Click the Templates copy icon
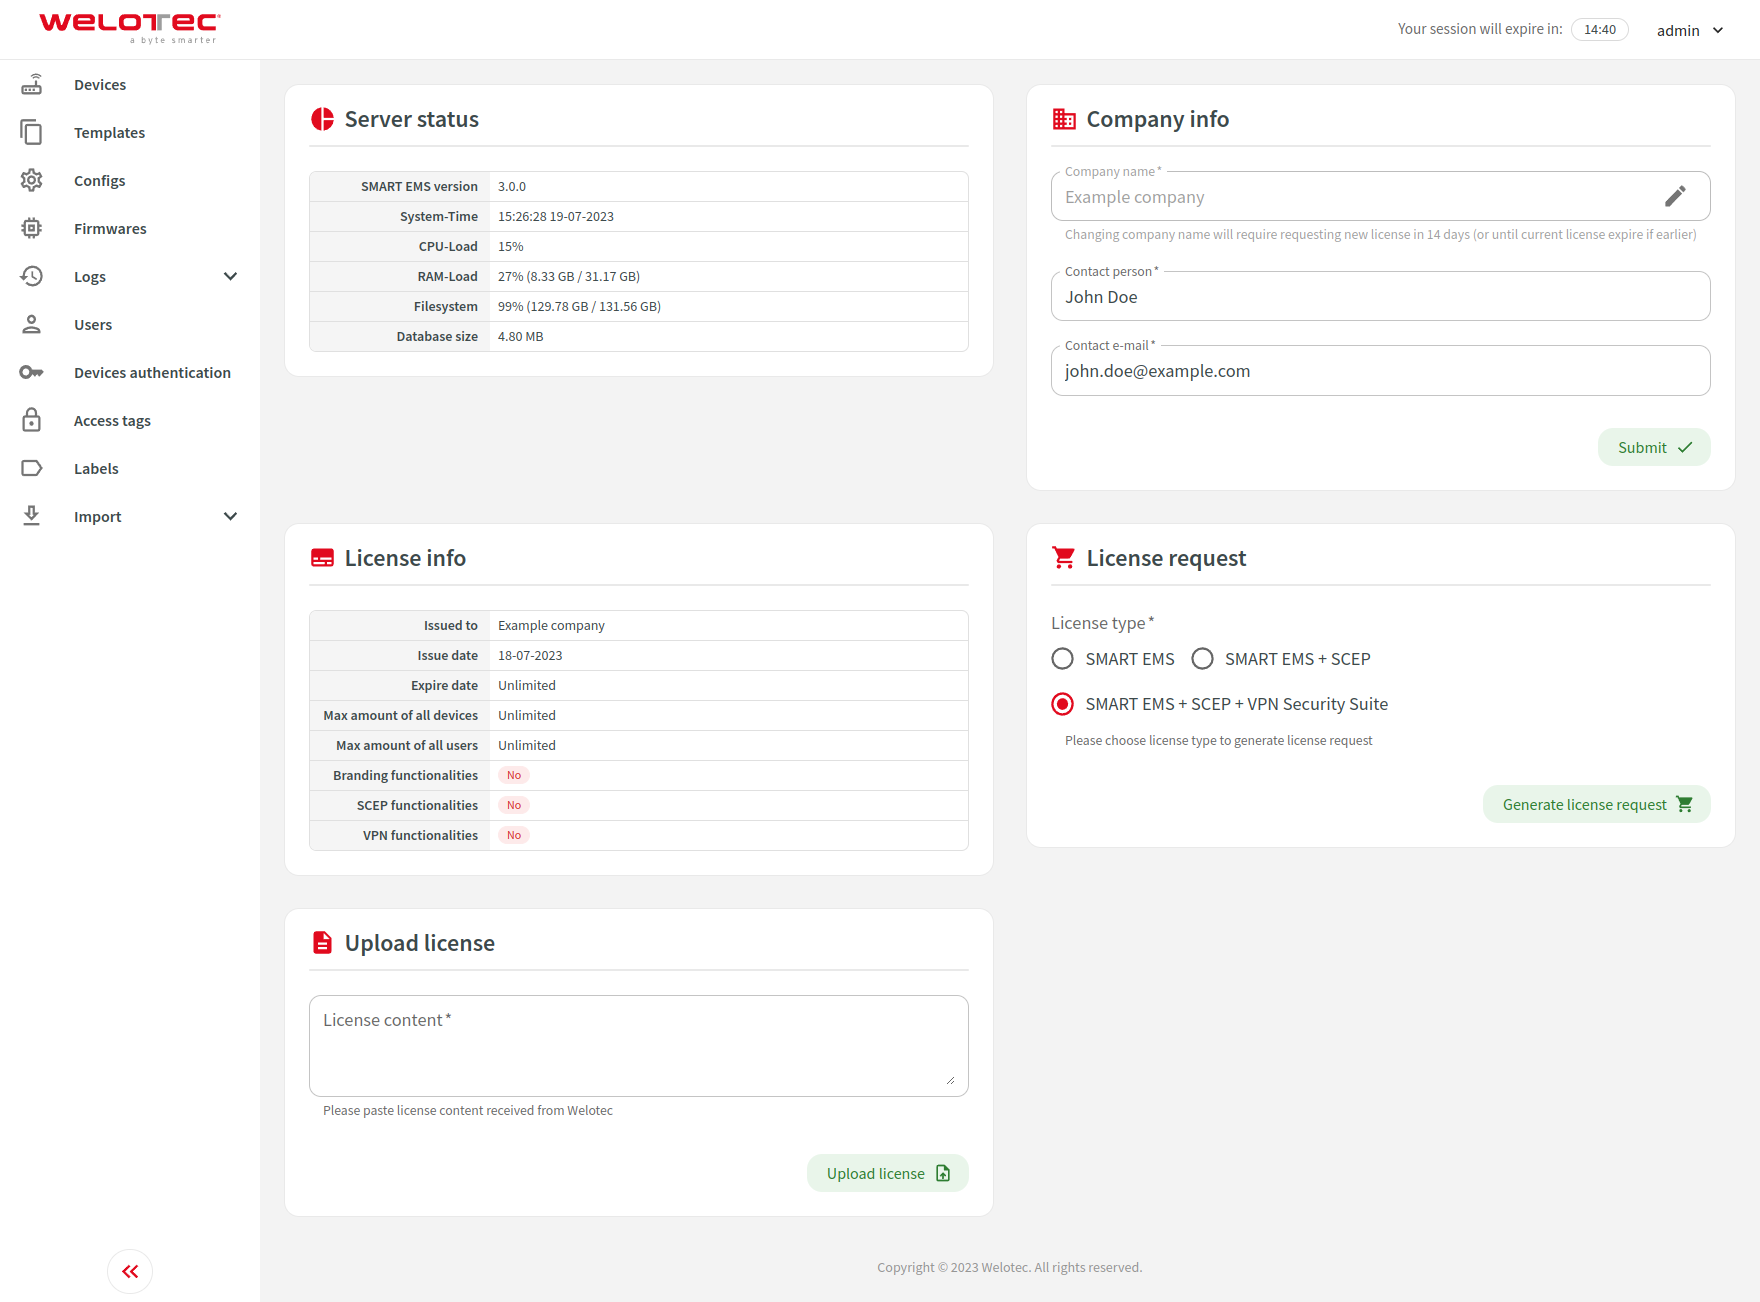Image resolution: width=1760 pixels, height=1302 pixels. pyautogui.click(x=32, y=133)
